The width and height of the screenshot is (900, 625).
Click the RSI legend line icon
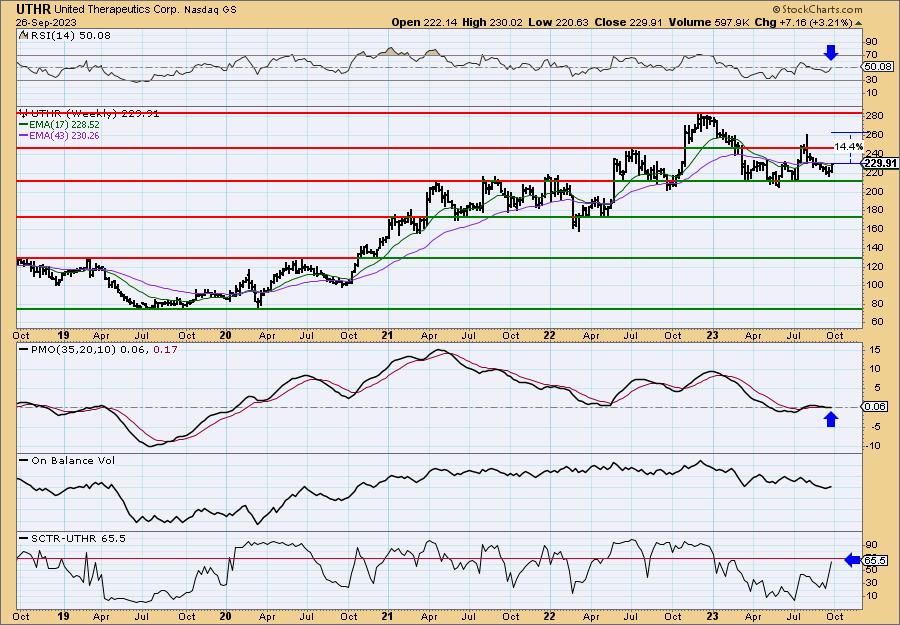[24, 35]
